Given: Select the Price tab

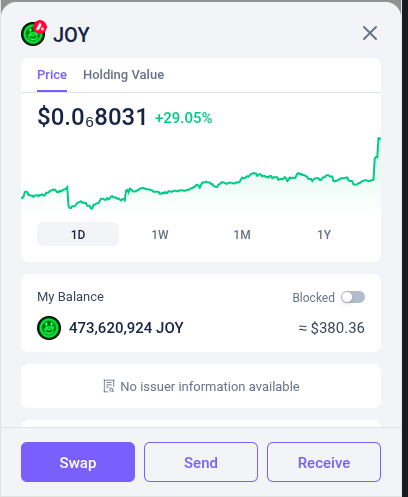Looking at the screenshot, I should click(52, 75).
